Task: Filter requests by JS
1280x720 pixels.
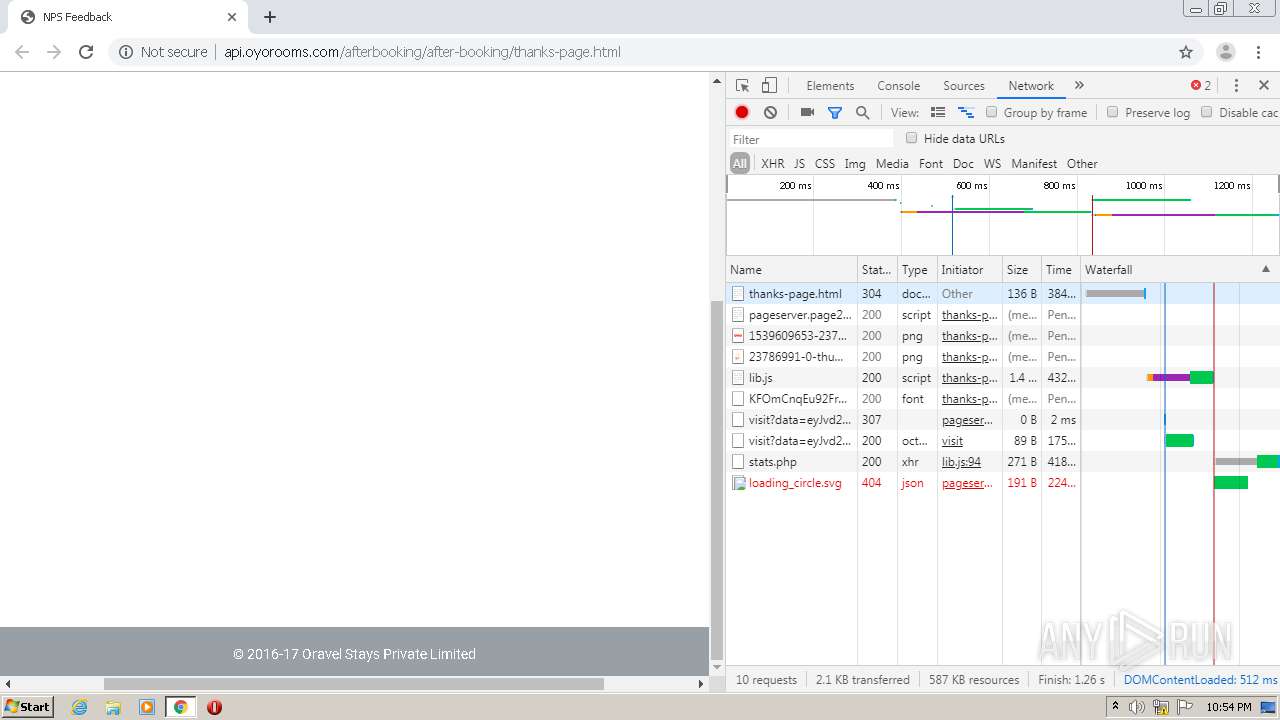Action: point(799,164)
